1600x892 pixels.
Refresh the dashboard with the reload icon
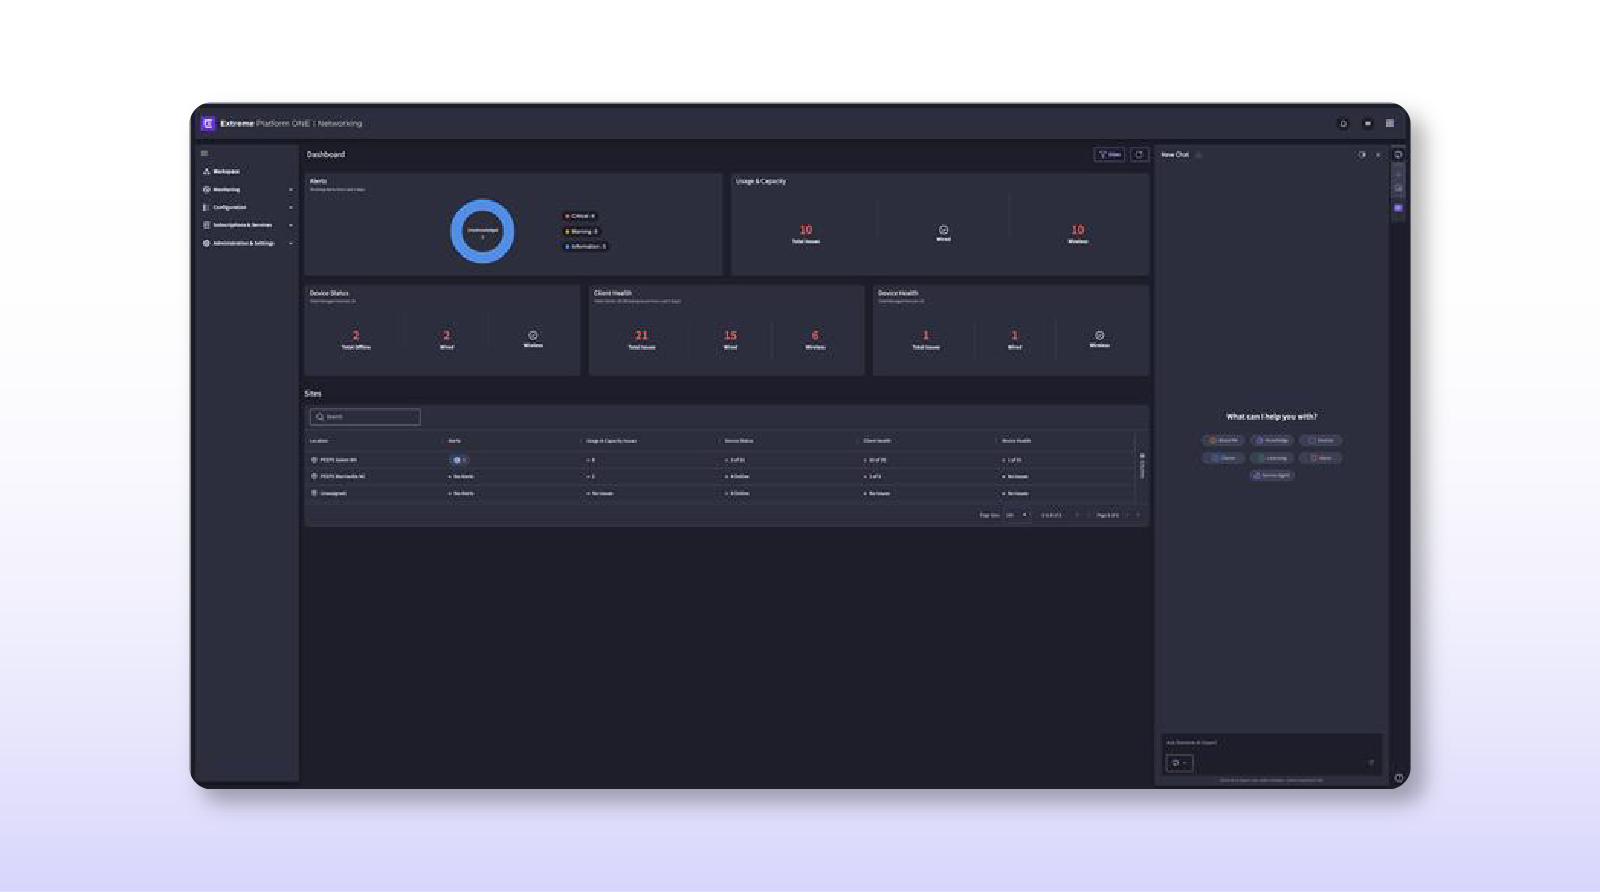pos(1139,154)
